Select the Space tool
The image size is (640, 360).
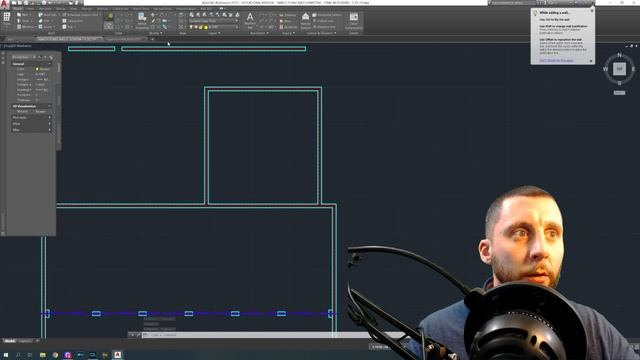click(46, 27)
